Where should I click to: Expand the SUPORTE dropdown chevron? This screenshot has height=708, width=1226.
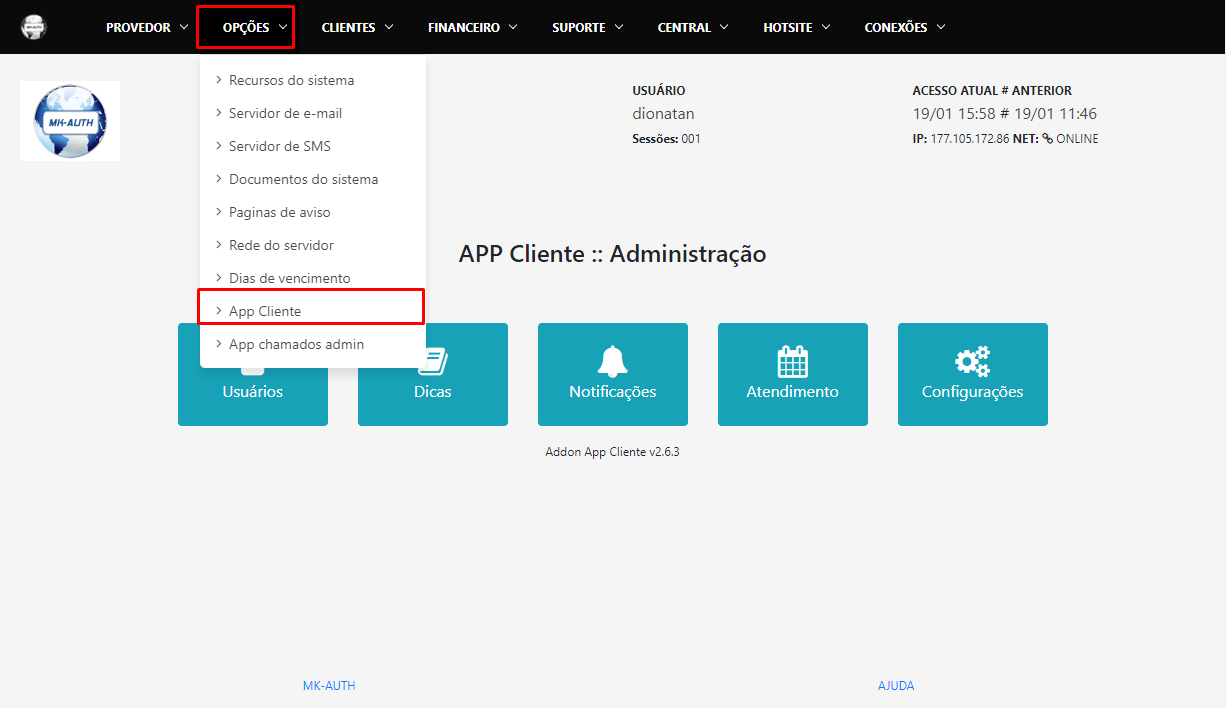point(621,27)
